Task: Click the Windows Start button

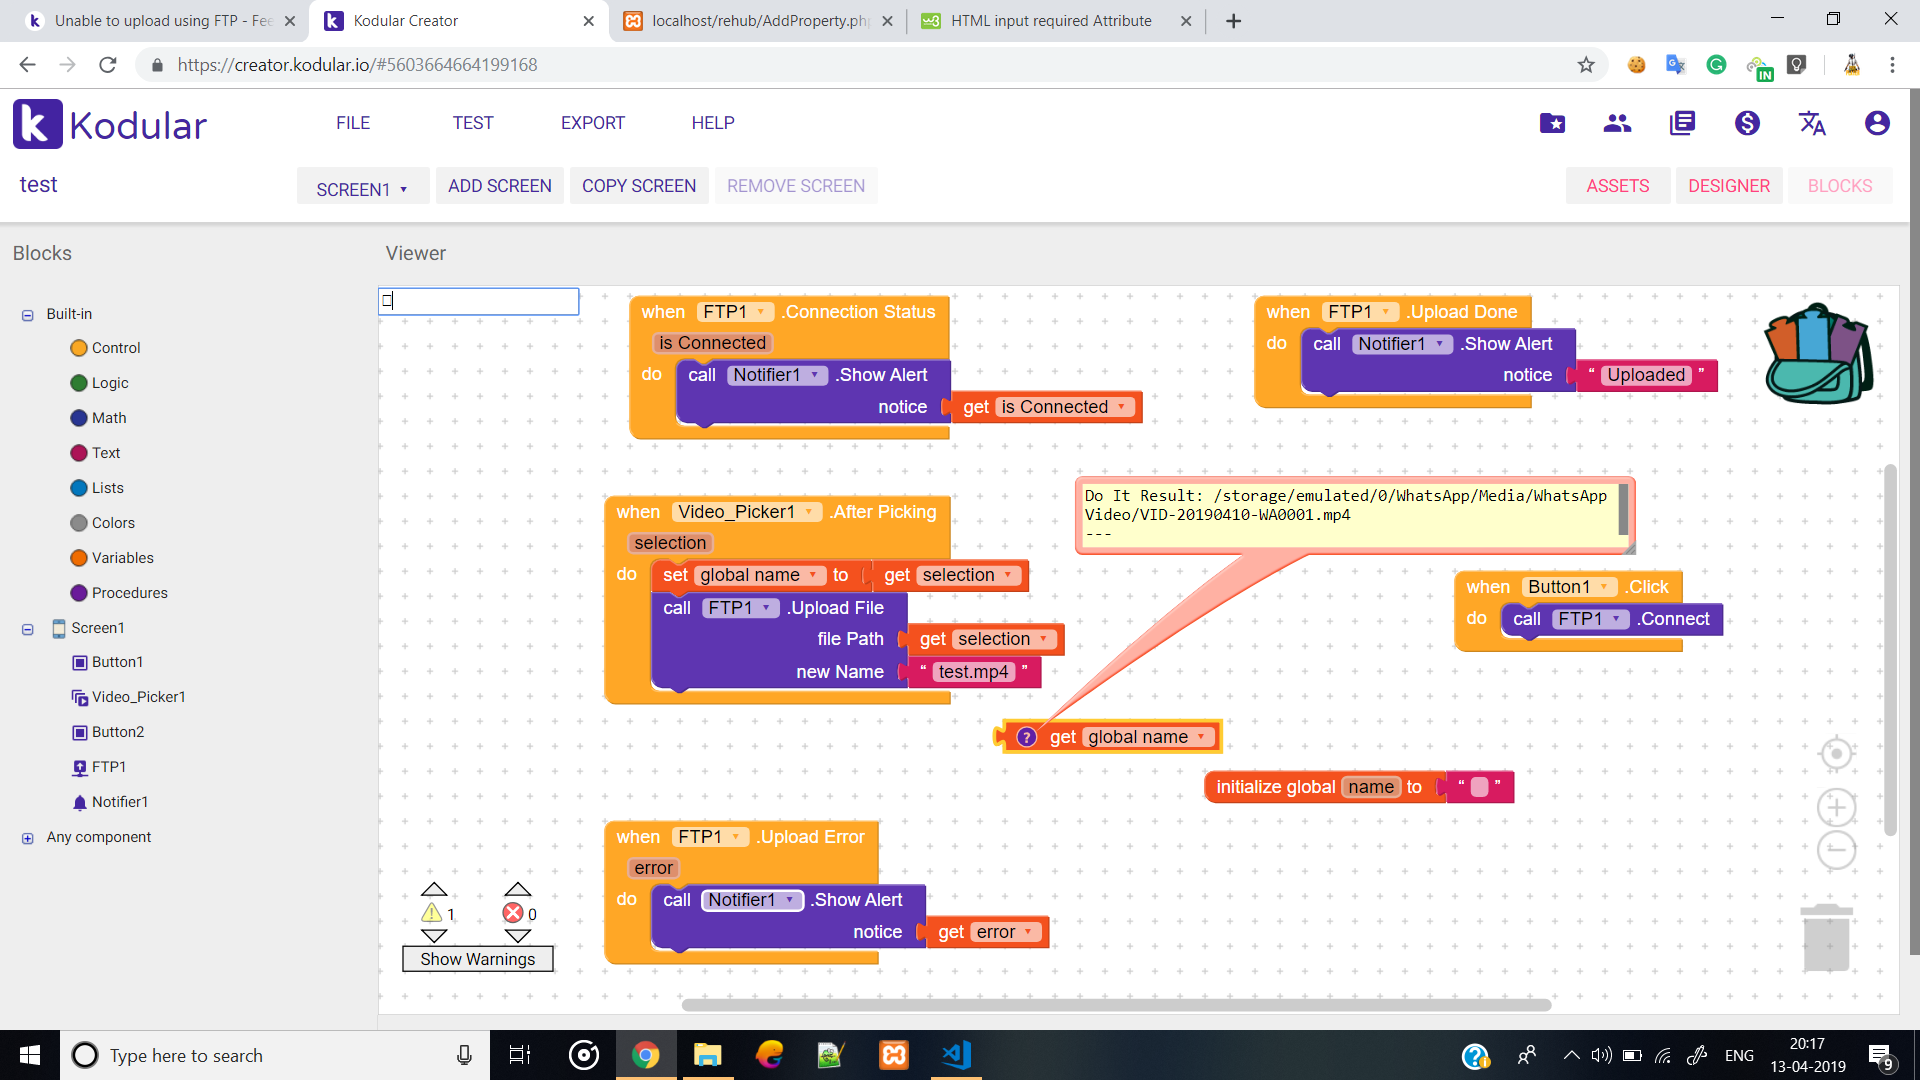Action: (x=30, y=1055)
